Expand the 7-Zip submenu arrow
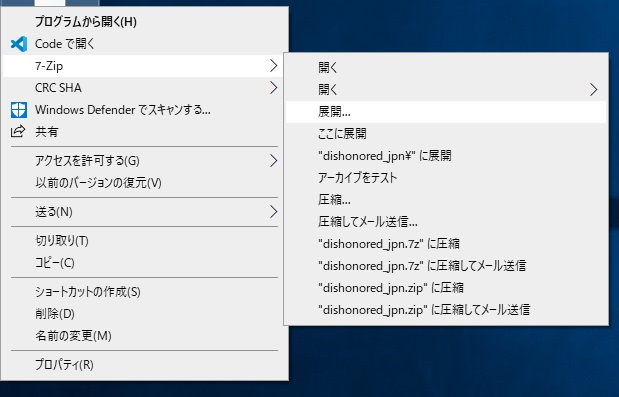The image size is (619, 397). click(x=273, y=66)
